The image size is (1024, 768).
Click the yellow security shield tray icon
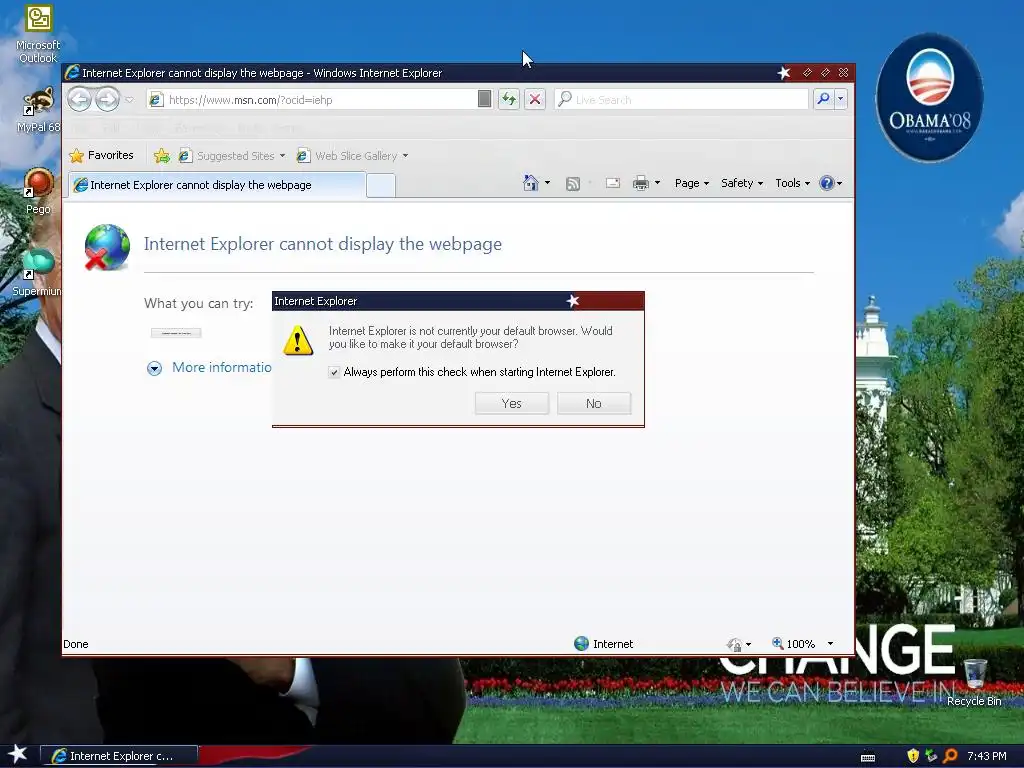pyautogui.click(x=913, y=756)
